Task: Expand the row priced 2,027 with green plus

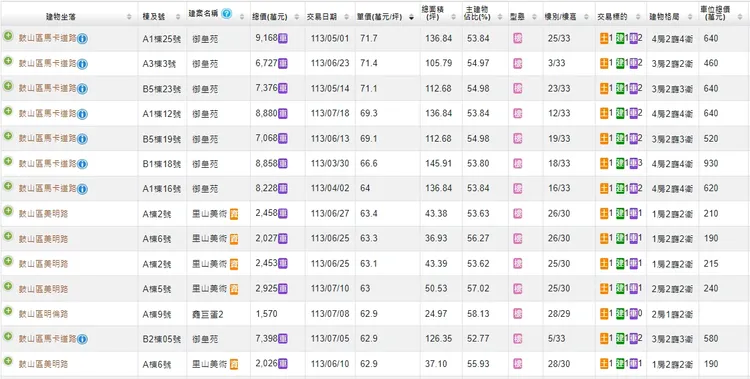Action: (8, 236)
